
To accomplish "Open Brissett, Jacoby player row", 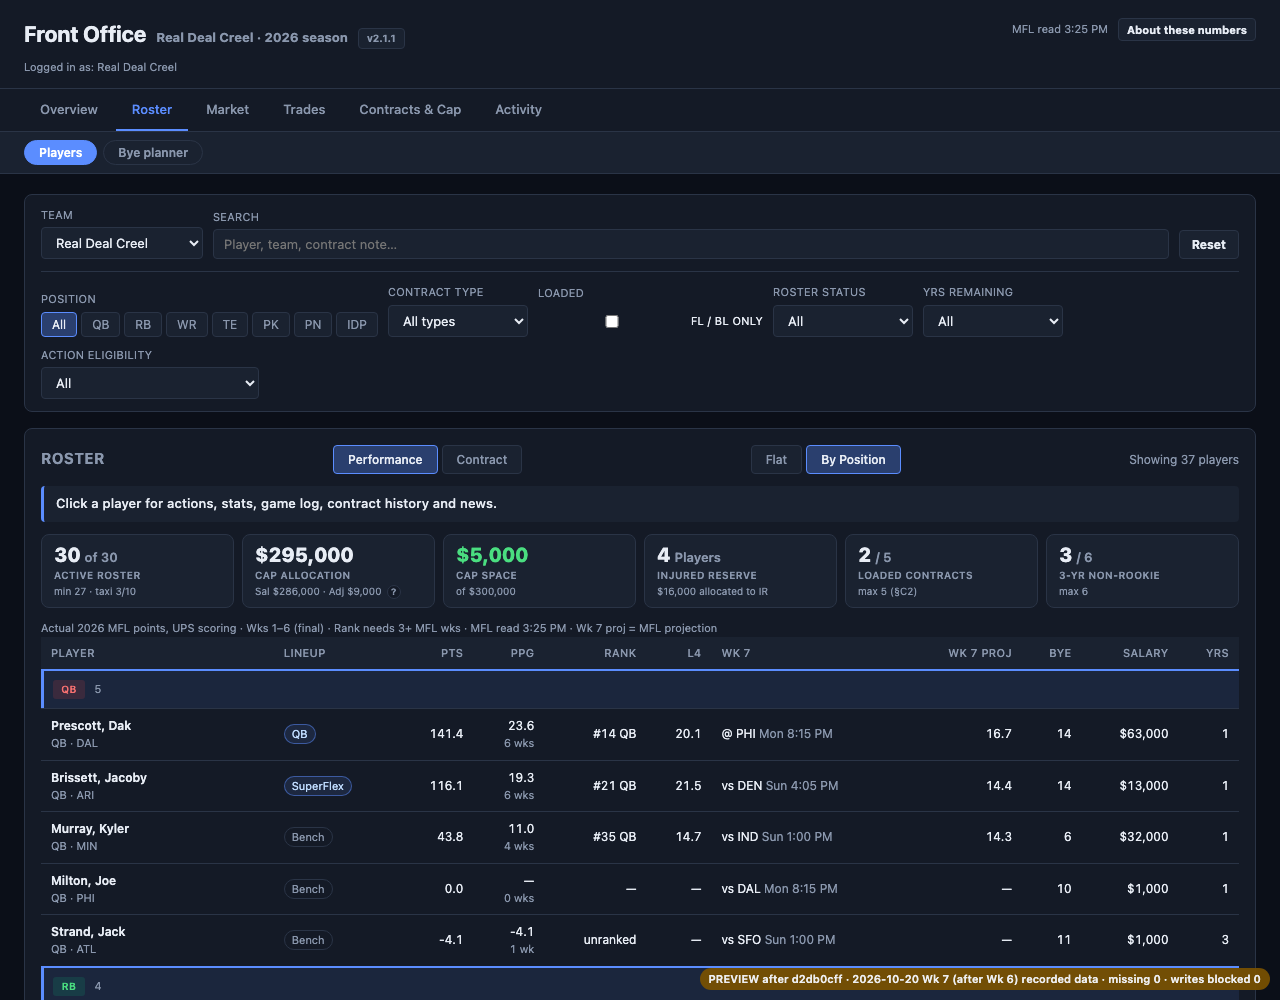I will [x=640, y=786].
